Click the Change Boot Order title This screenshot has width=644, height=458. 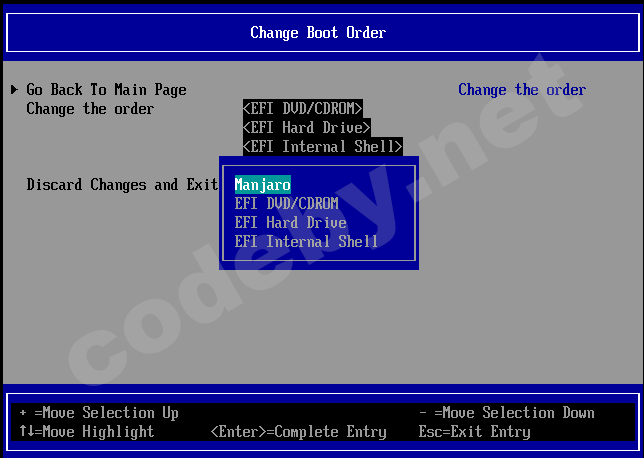318,32
